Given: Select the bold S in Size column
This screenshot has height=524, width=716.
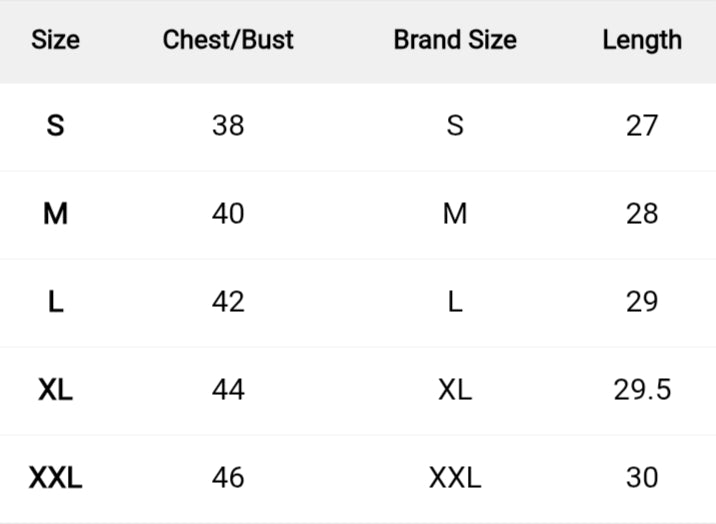Looking at the screenshot, I should pos(55,126).
